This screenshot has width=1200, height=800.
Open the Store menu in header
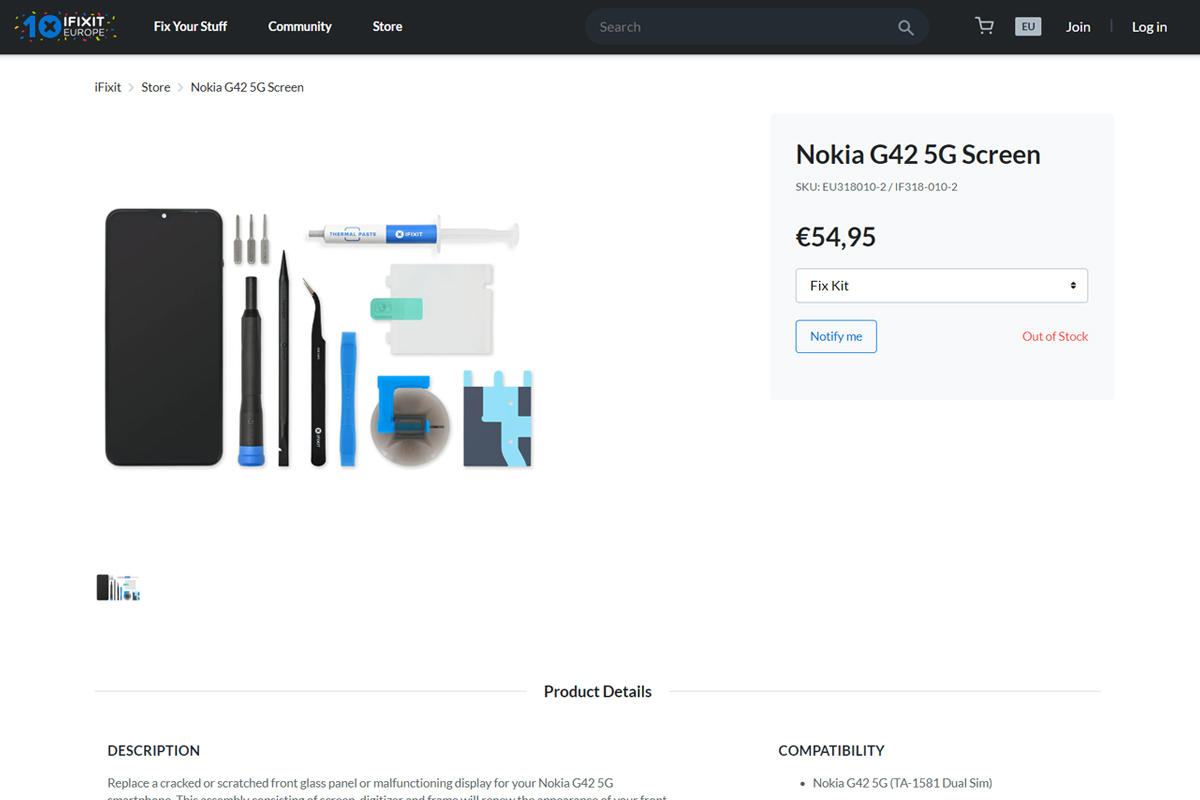[x=387, y=27]
